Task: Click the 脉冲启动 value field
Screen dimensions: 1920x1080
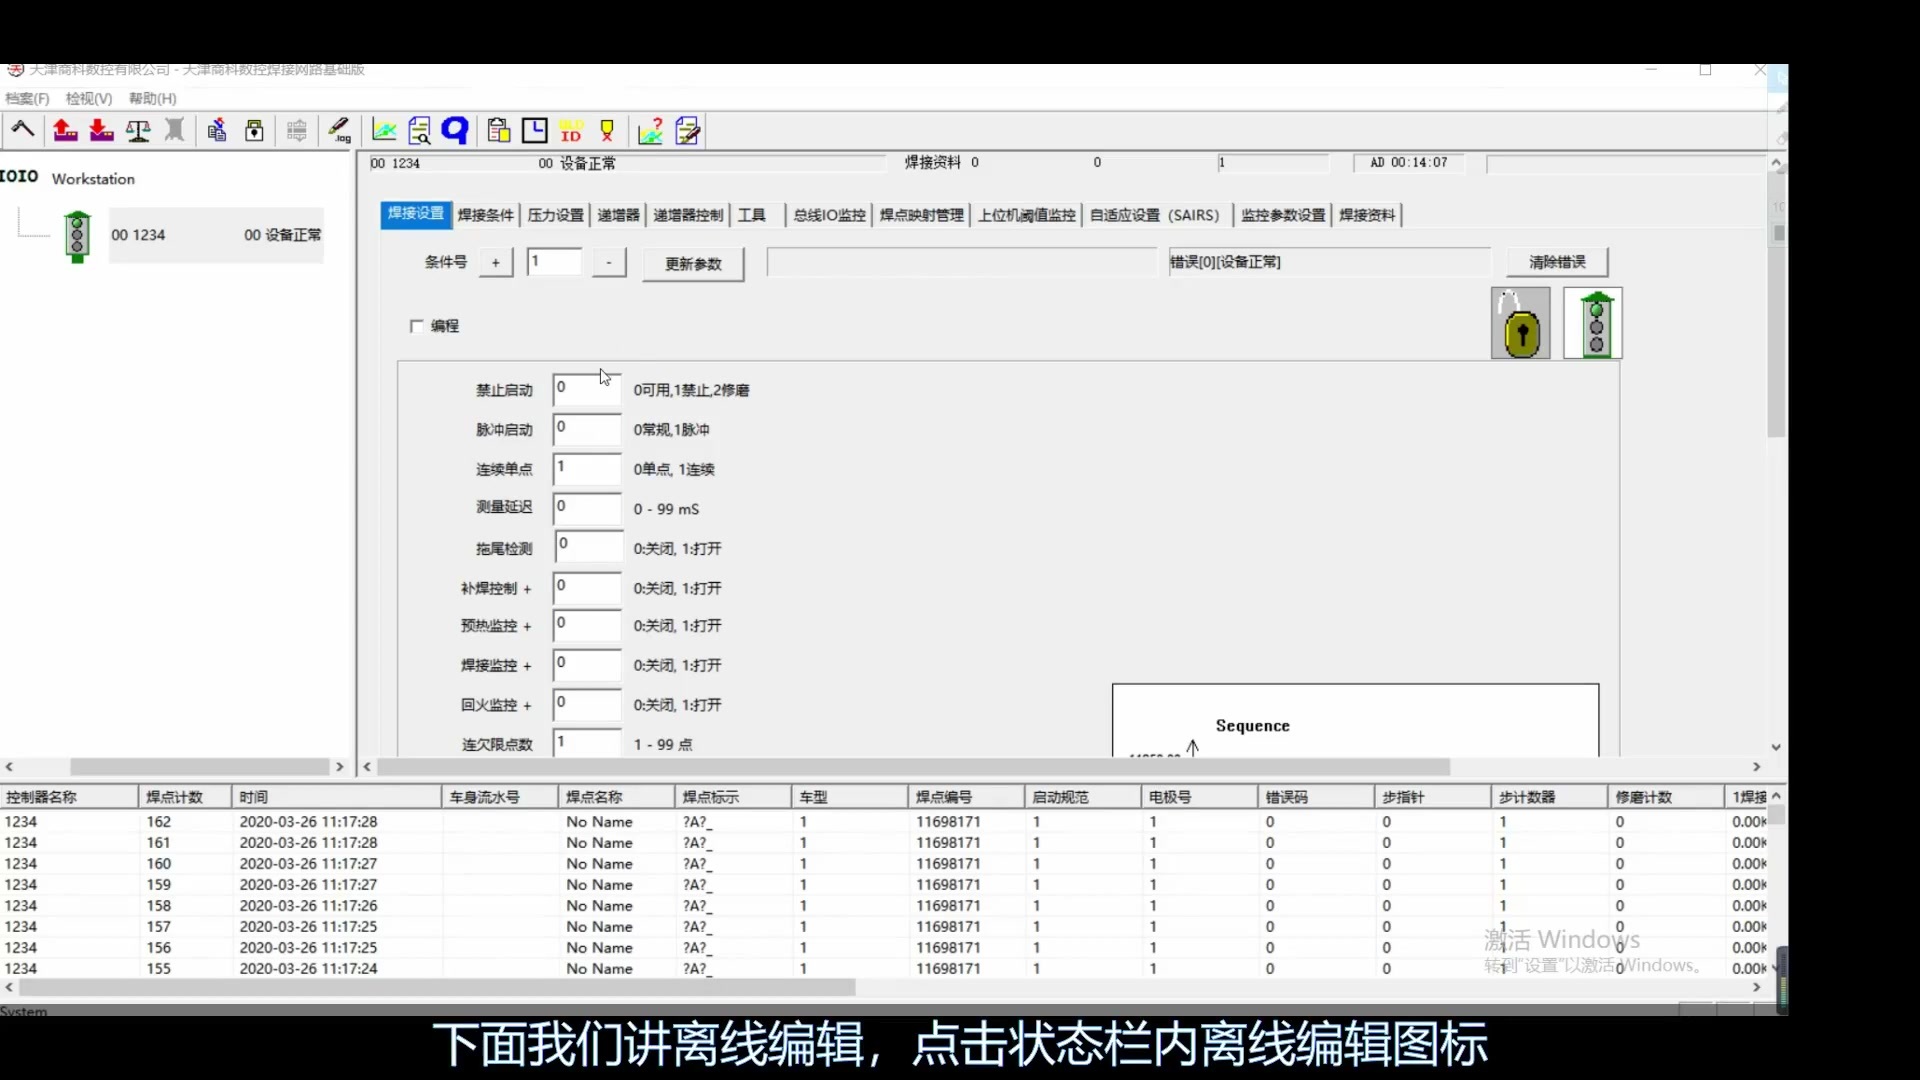Action: coord(587,429)
